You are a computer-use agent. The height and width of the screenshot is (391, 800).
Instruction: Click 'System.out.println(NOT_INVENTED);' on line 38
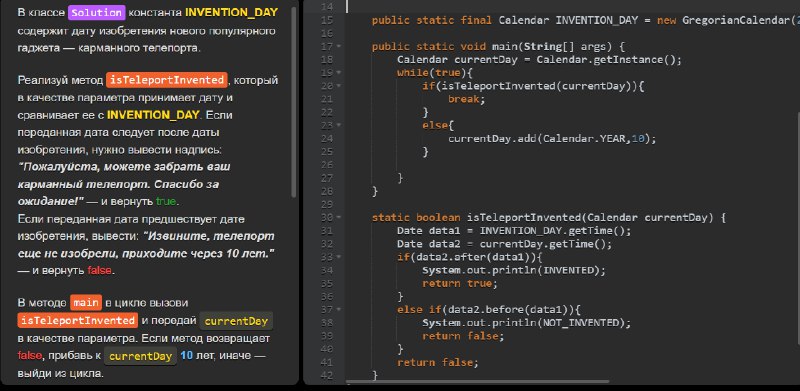pos(527,323)
